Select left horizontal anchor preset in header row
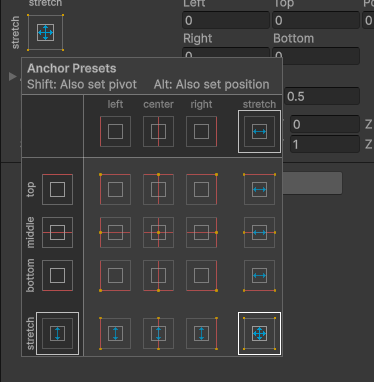Viewport: 374px width, 382px height. (x=115, y=131)
